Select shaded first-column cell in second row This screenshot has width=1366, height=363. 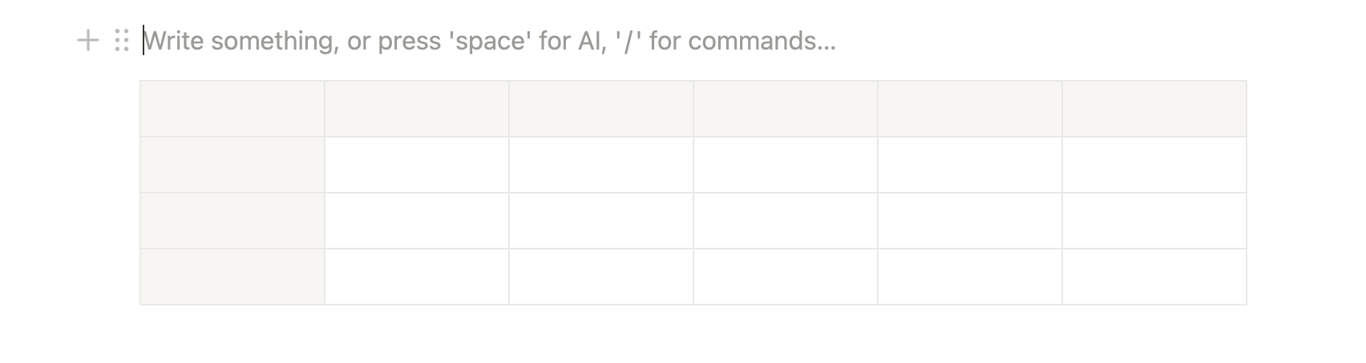[232, 165]
